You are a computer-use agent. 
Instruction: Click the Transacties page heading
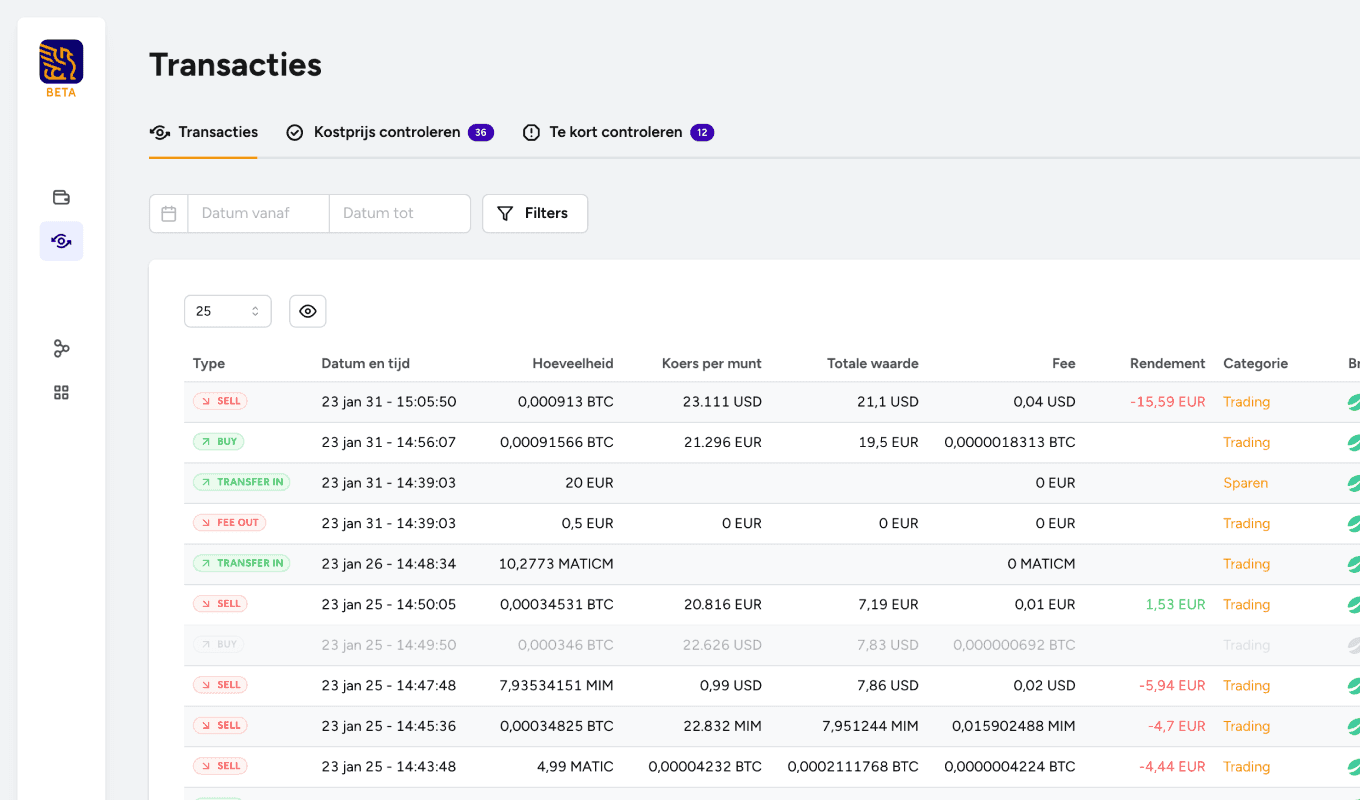pyautogui.click(x=235, y=65)
